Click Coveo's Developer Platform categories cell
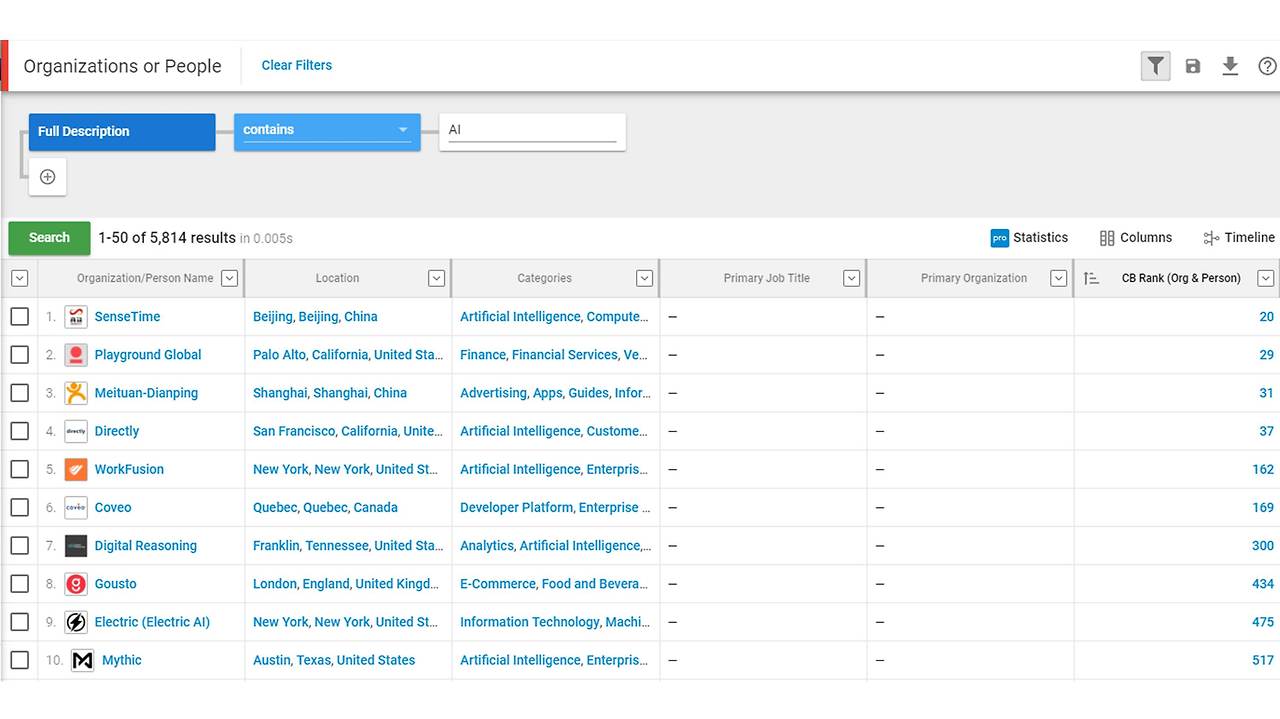This screenshot has height=719, width=1280. pyautogui.click(x=555, y=507)
